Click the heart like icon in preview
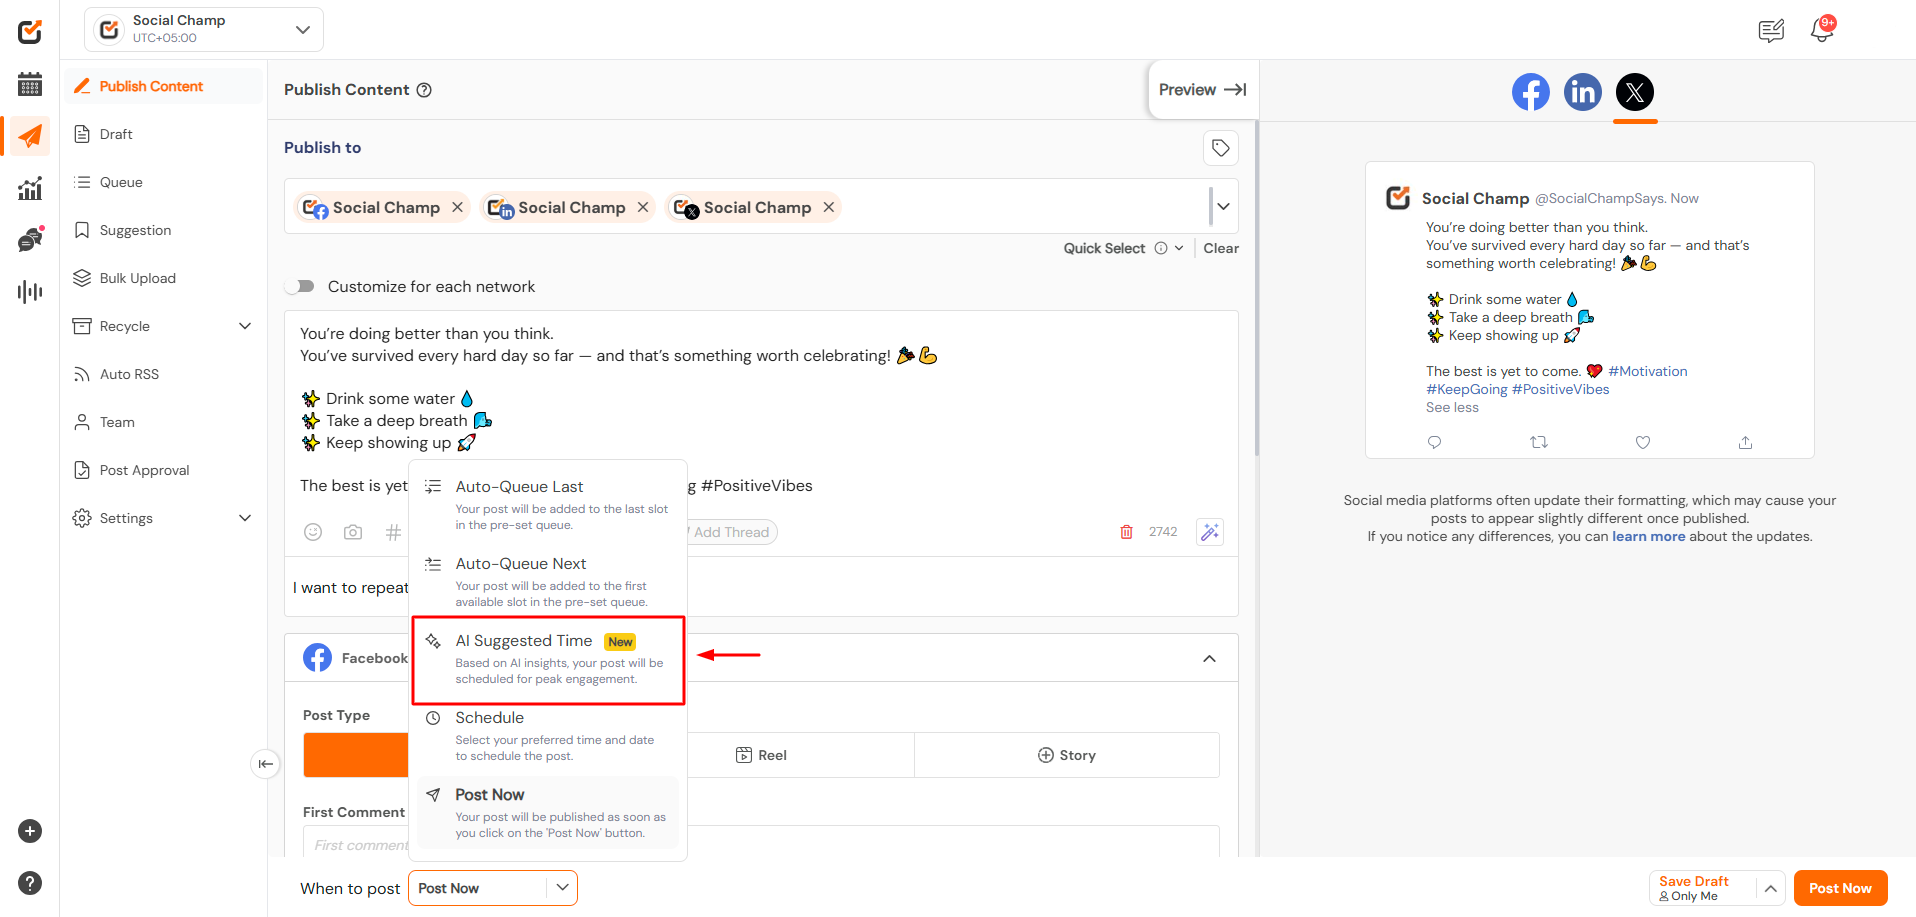Viewport: 1916px width, 917px height. click(x=1642, y=442)
